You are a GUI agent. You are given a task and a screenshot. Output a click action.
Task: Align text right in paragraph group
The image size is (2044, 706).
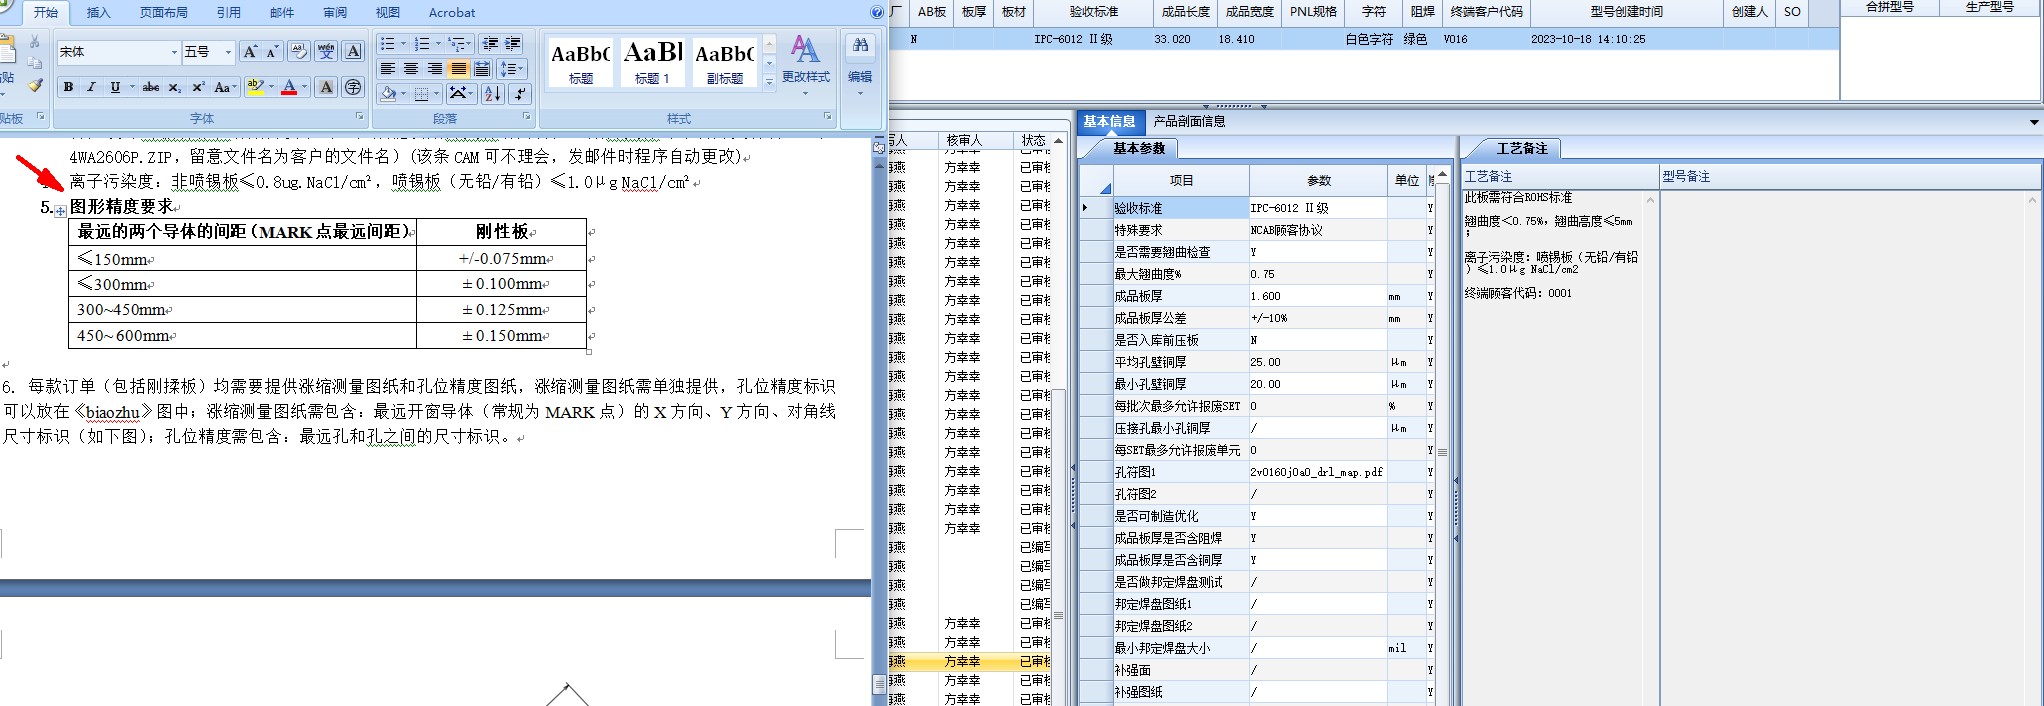point(435,69)
